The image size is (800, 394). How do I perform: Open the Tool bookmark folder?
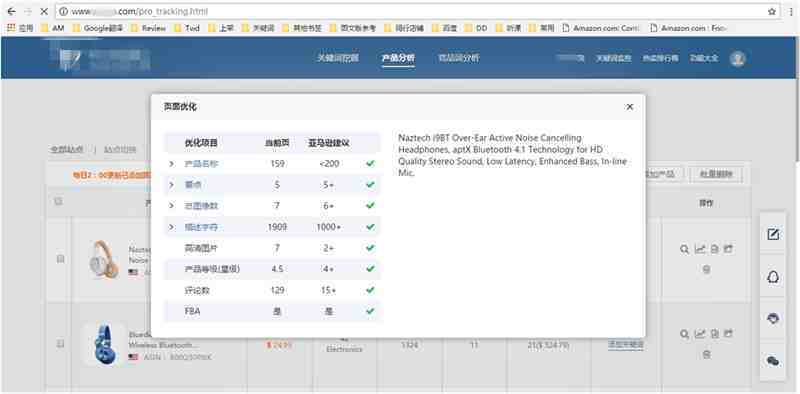(x=187, y=28)
